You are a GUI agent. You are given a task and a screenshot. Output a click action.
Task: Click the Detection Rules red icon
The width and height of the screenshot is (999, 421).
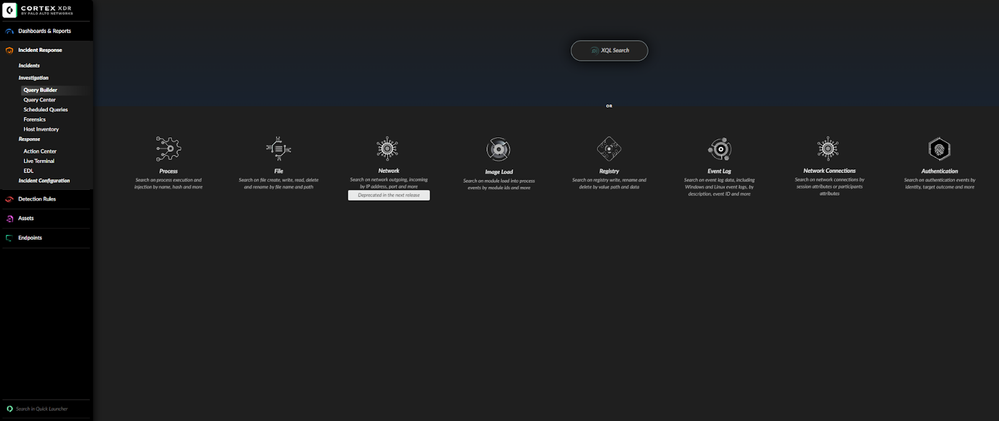click(10, 199)
